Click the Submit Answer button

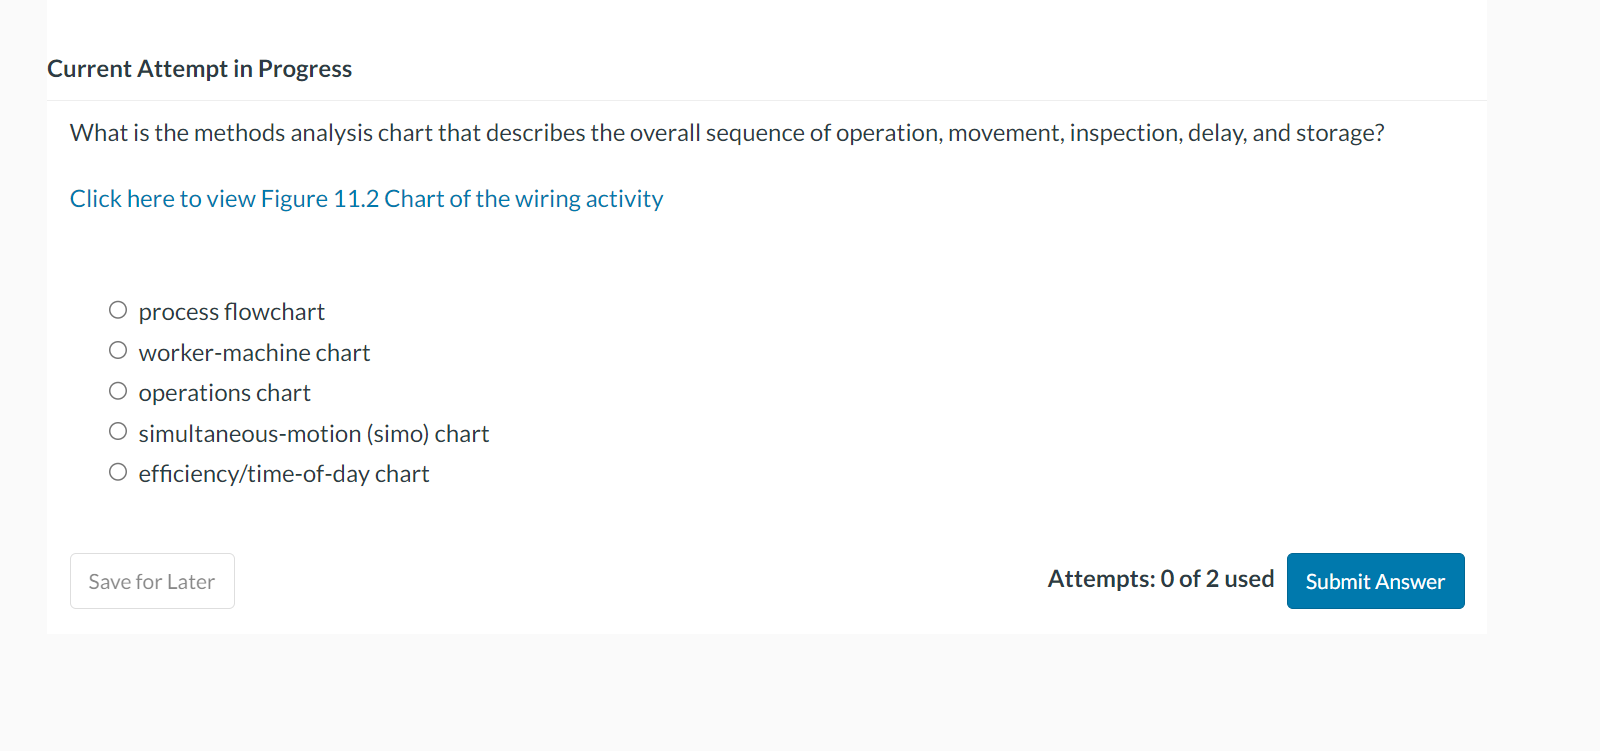click(1374, 581)
